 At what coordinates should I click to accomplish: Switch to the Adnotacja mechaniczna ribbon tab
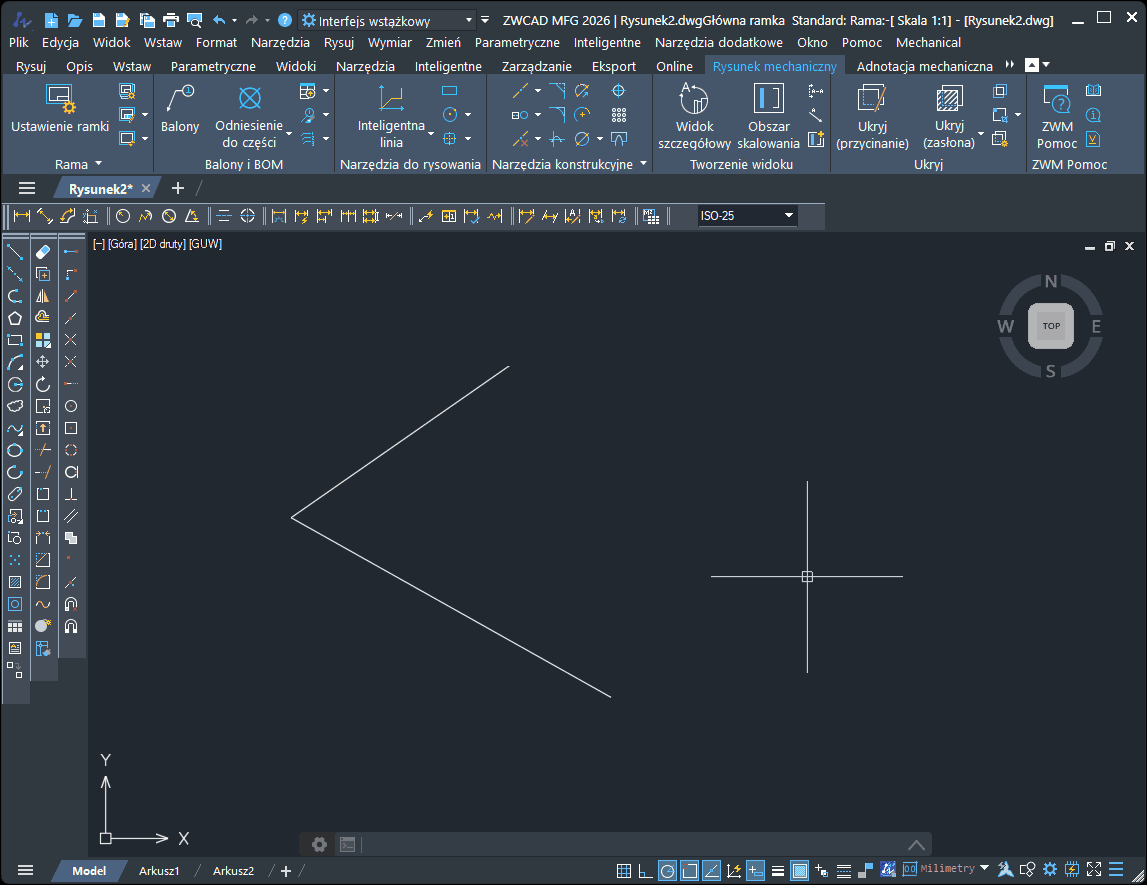(x=925, y=66)
